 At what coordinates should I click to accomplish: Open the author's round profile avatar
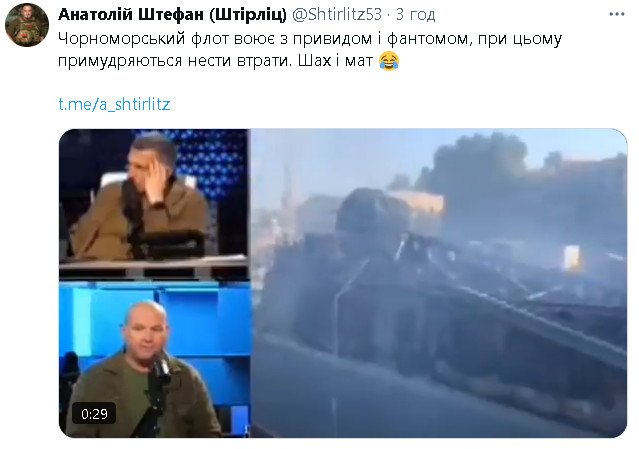(x=27, y=25)
